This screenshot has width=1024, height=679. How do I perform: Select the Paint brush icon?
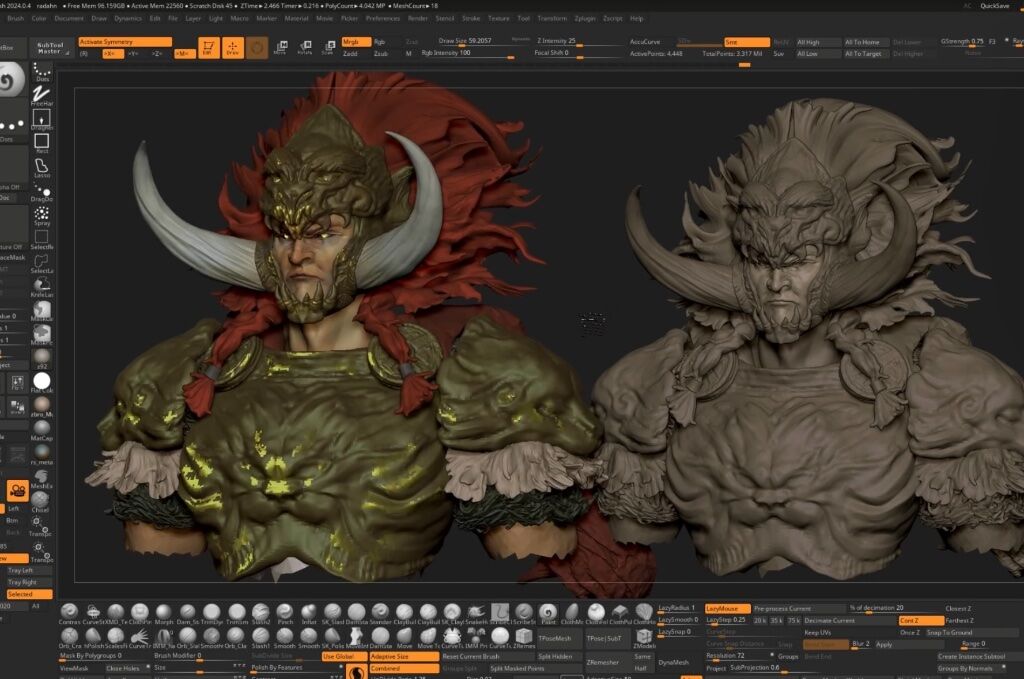tap(548, 614)
